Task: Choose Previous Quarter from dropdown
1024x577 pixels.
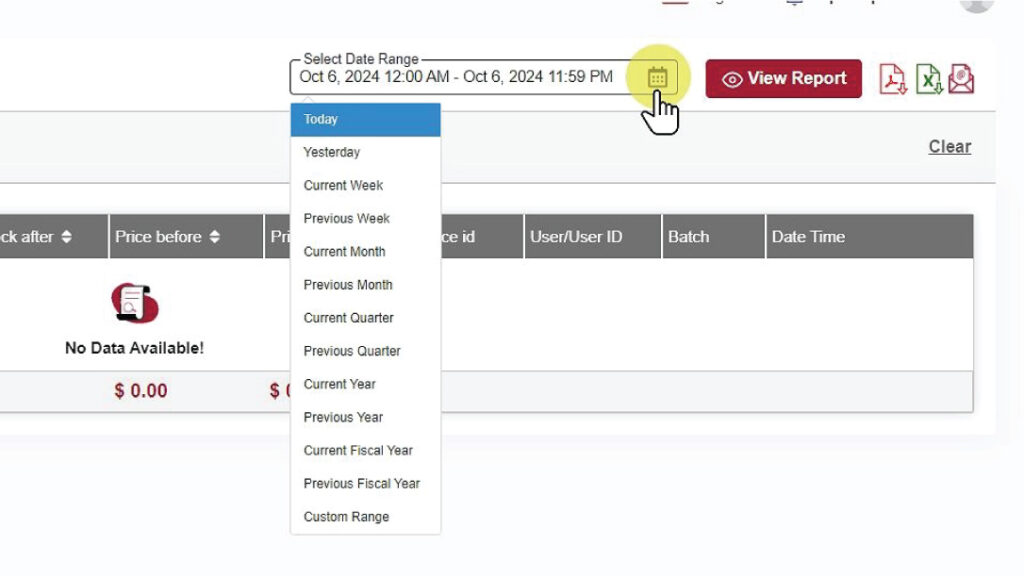Action: pyautogui.click(x=352, y=351)
